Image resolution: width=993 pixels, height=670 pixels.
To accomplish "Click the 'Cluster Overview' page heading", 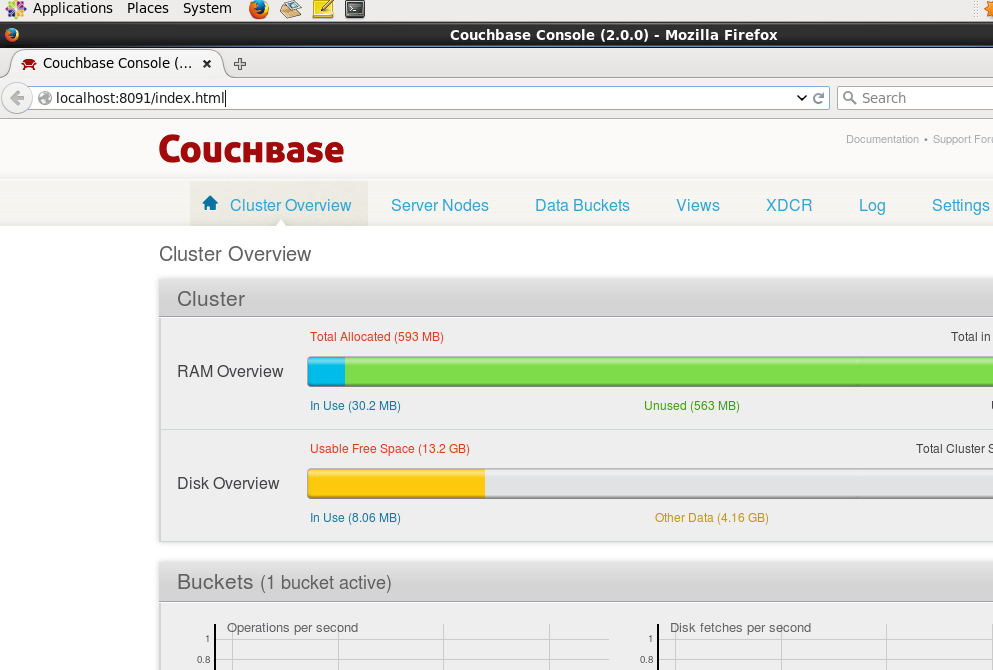I will tap(235, 254).
